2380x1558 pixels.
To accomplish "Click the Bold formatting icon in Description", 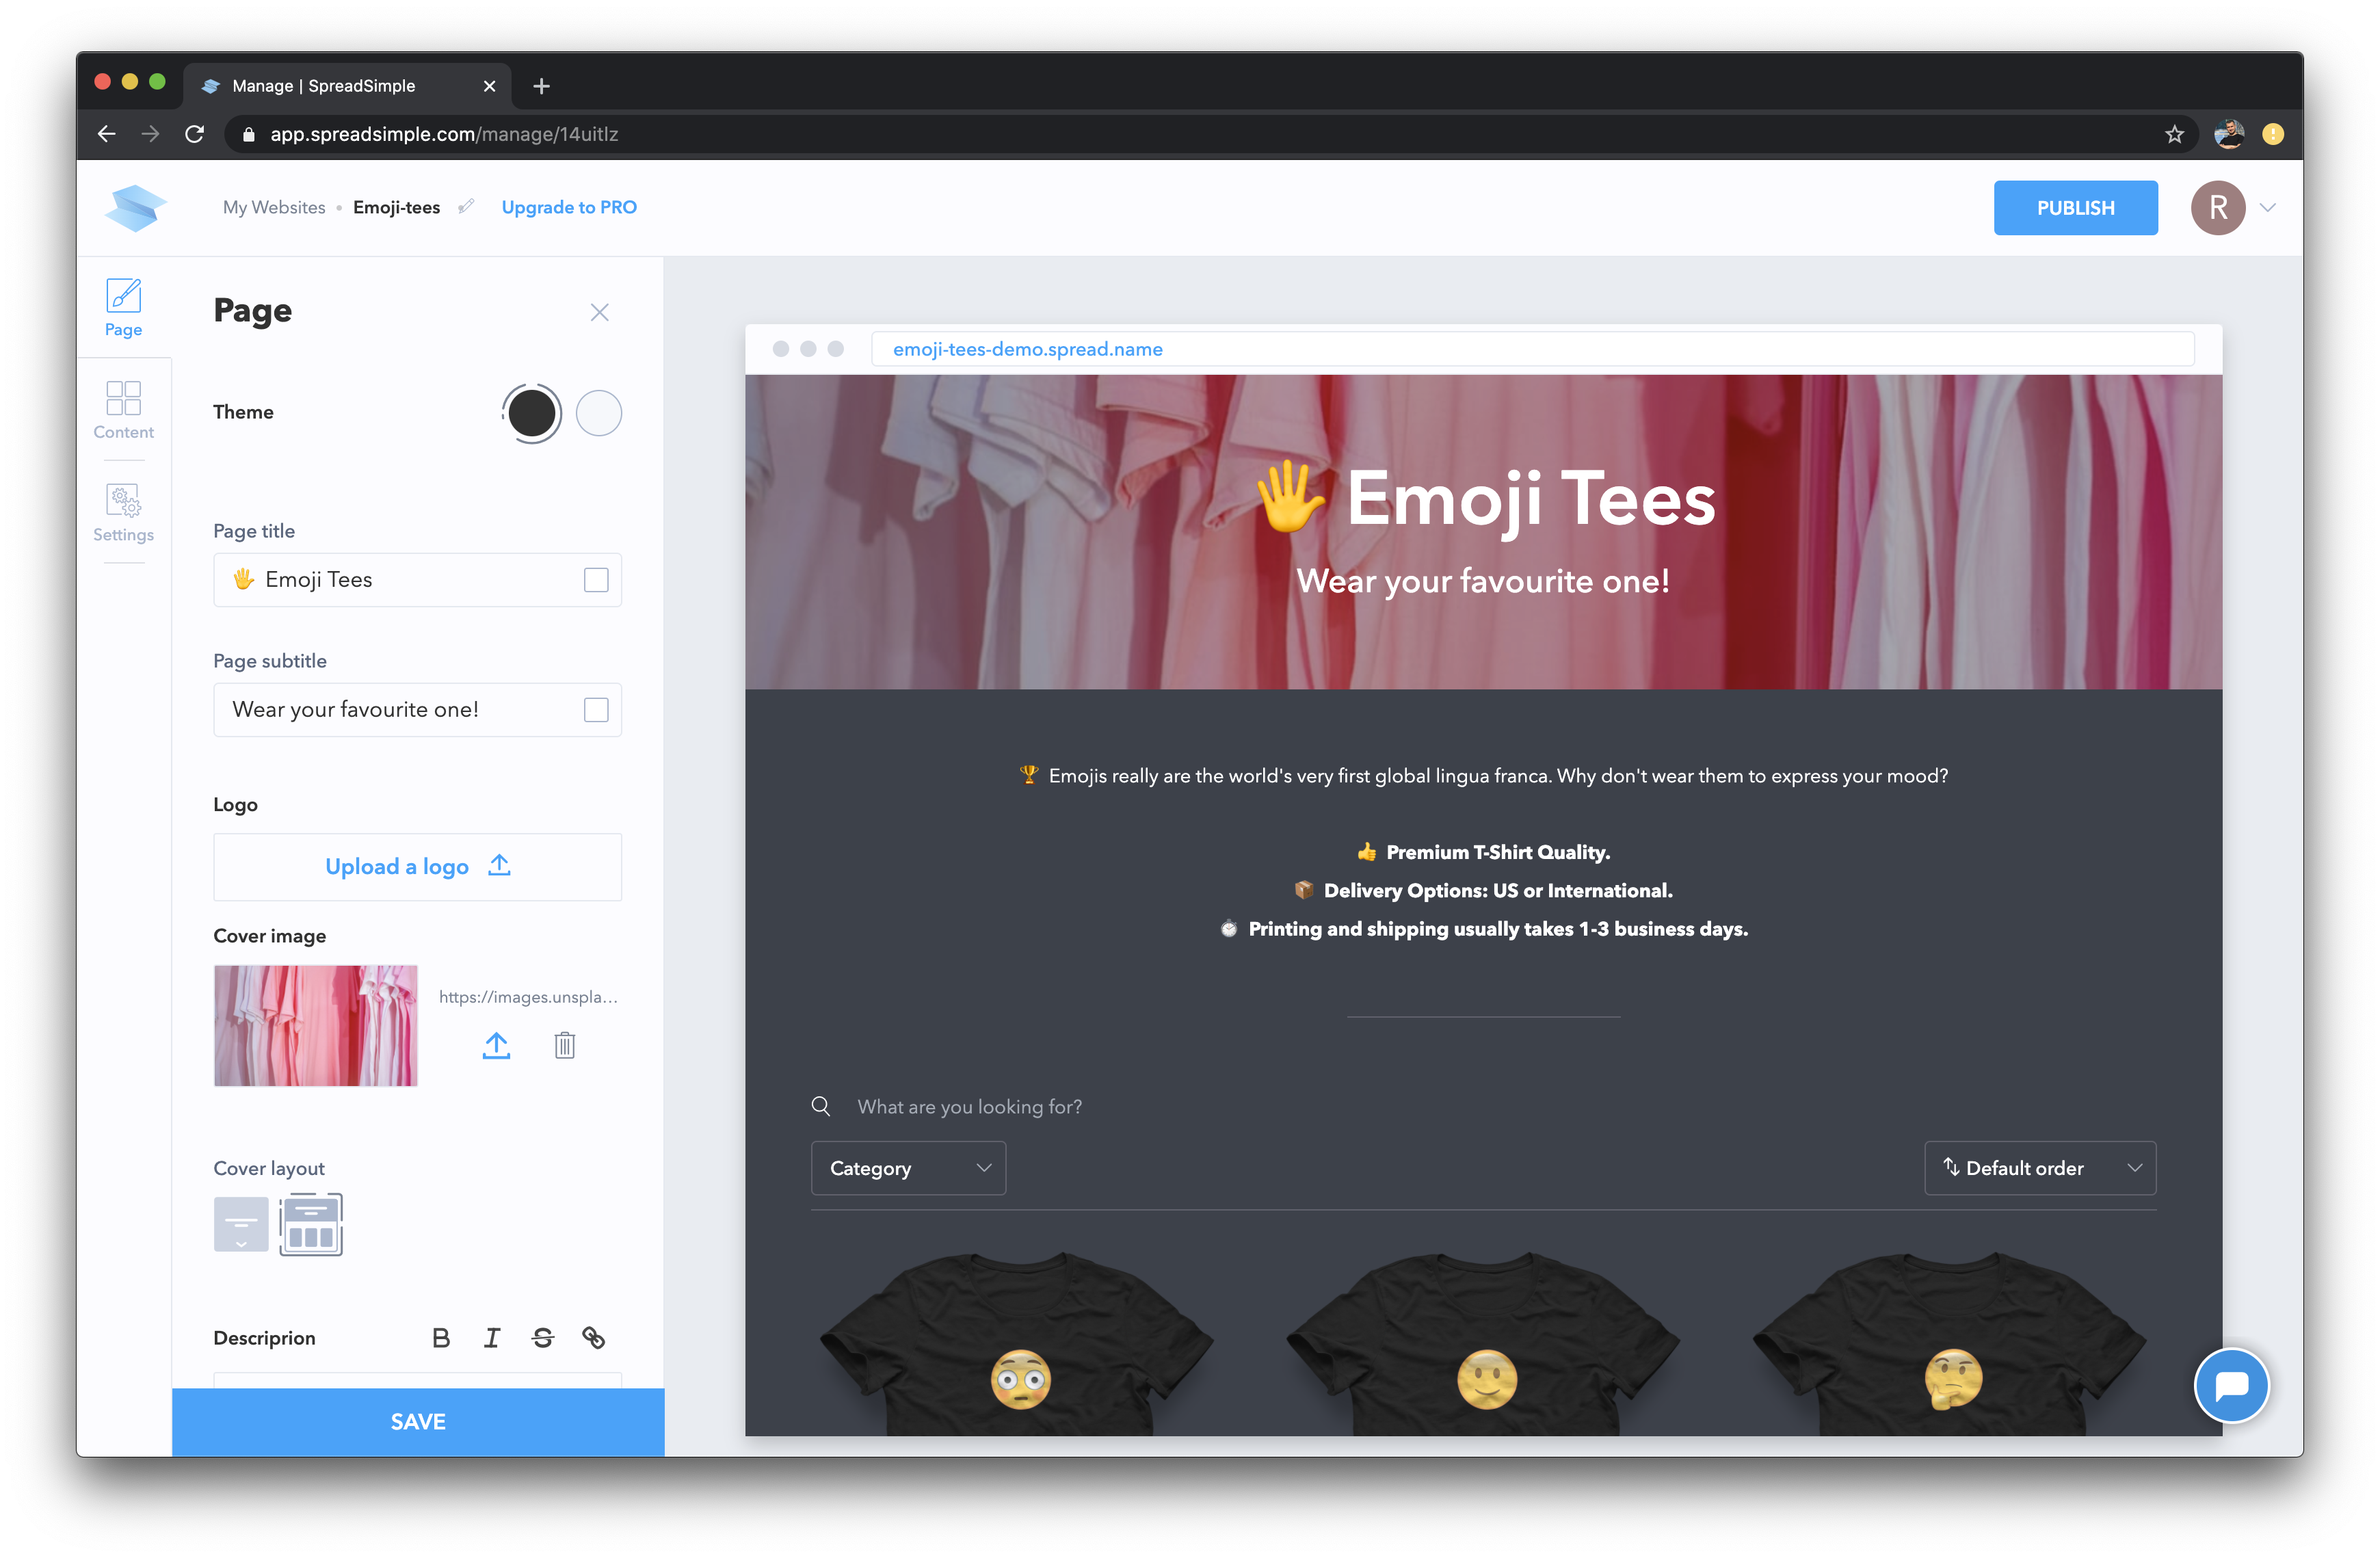I will click(441, 1338).
